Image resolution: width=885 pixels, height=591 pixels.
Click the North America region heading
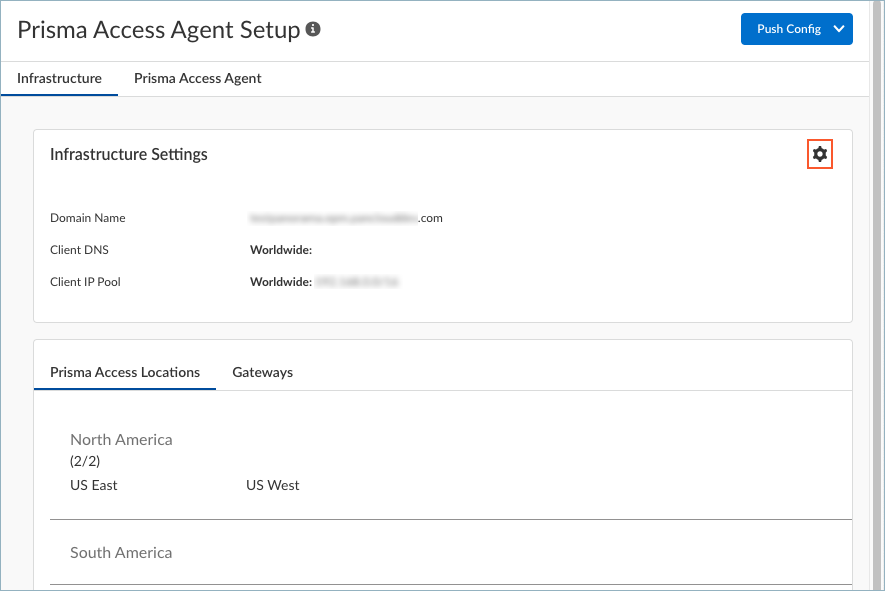121,439
